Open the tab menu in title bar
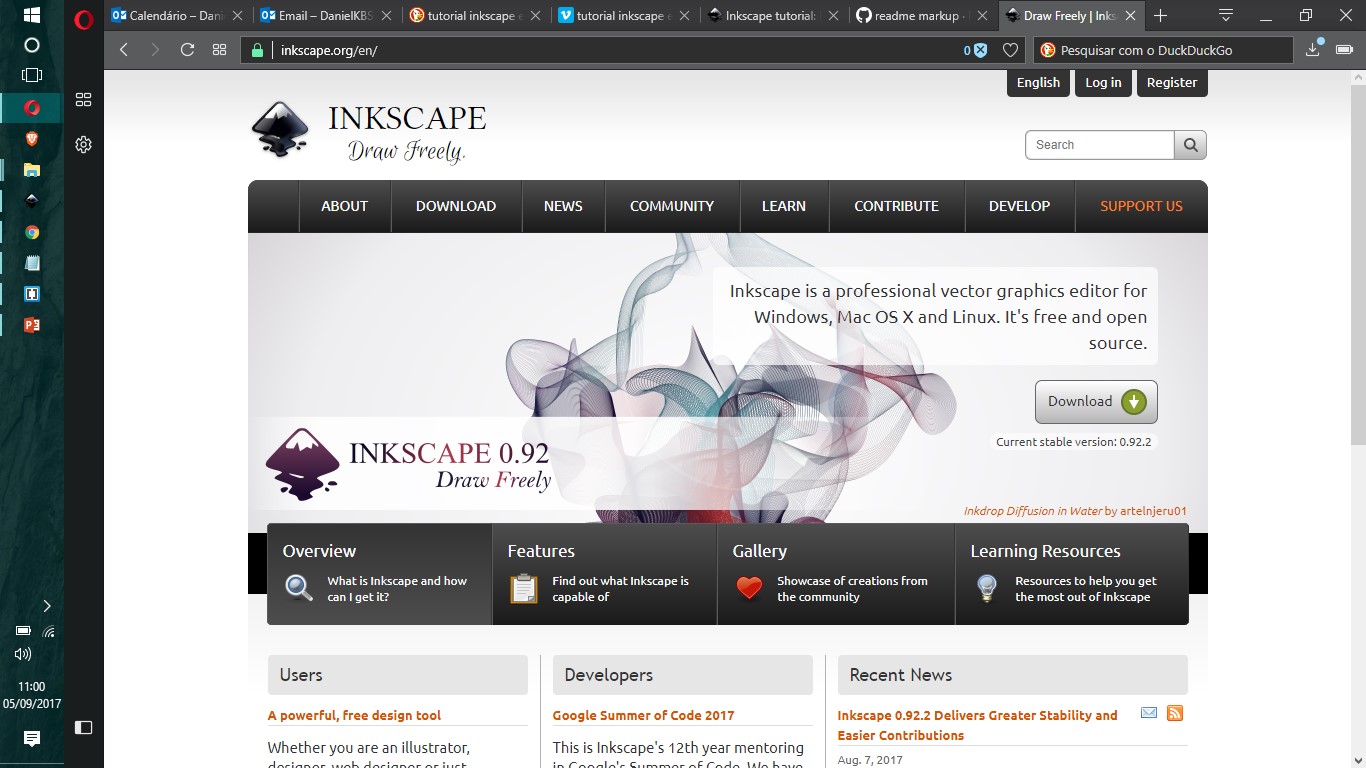 coord(1226,15)
